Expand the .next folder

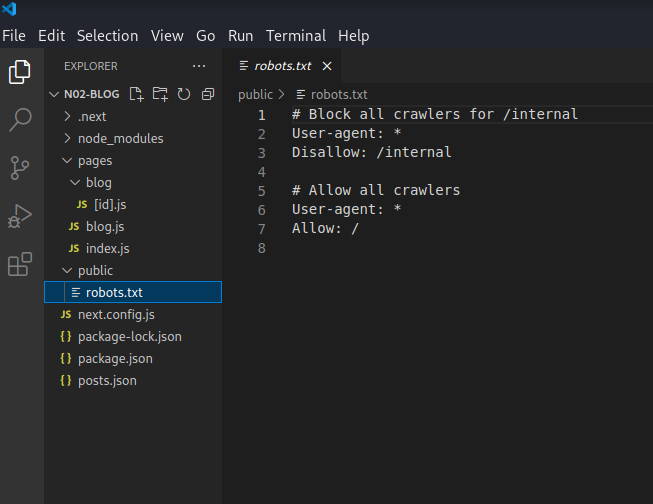(x=92, y=116)
